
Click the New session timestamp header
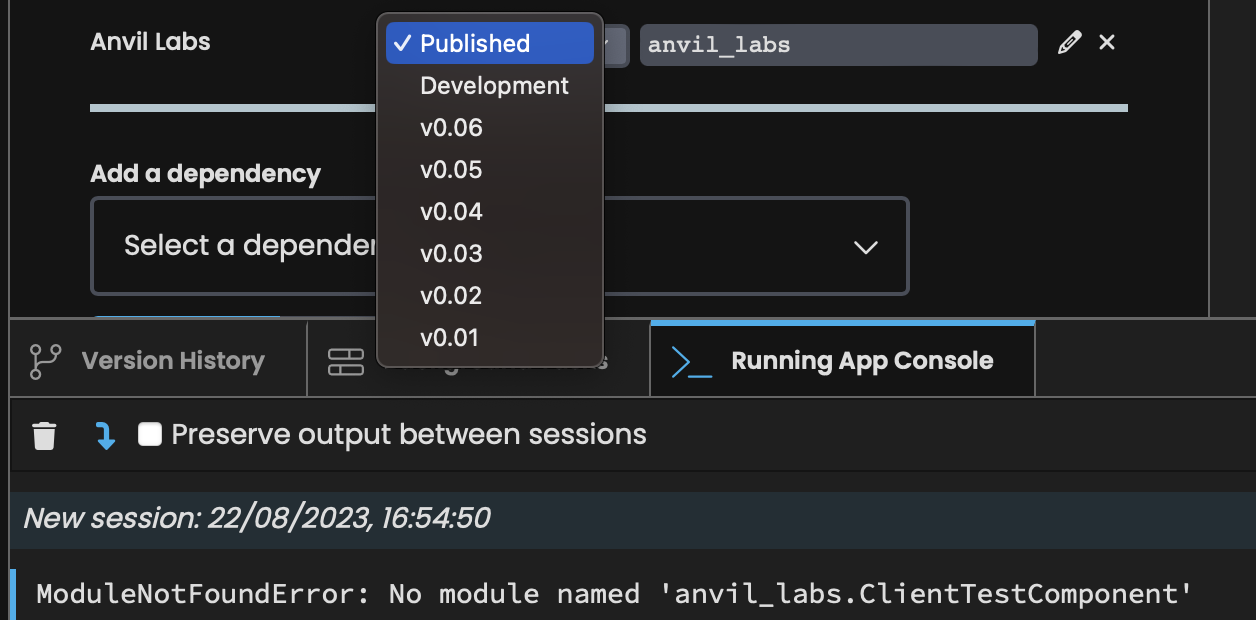257,518
